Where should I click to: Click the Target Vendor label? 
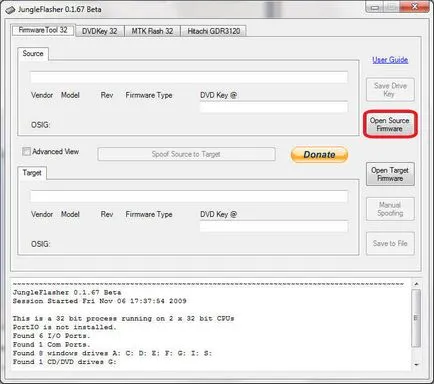coord(42,214)
